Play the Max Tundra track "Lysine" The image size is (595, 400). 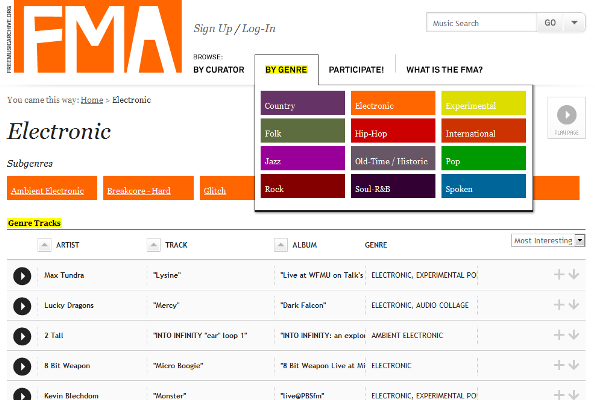pos(22,276)
